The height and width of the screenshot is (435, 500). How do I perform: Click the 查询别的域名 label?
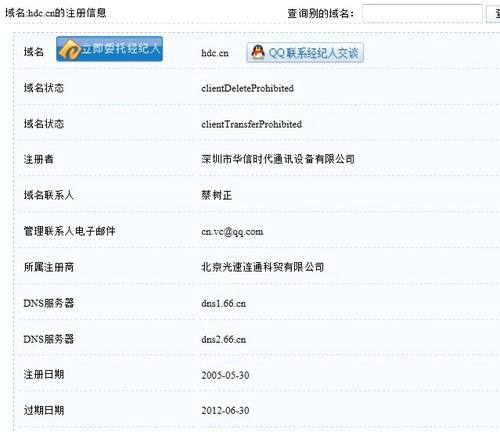[x=320, y=14]
